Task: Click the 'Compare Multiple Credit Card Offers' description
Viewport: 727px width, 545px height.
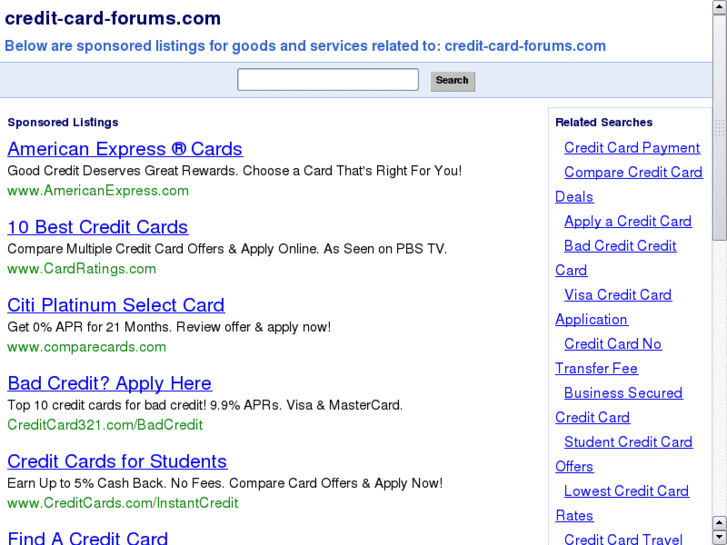Action: point(227,249)
